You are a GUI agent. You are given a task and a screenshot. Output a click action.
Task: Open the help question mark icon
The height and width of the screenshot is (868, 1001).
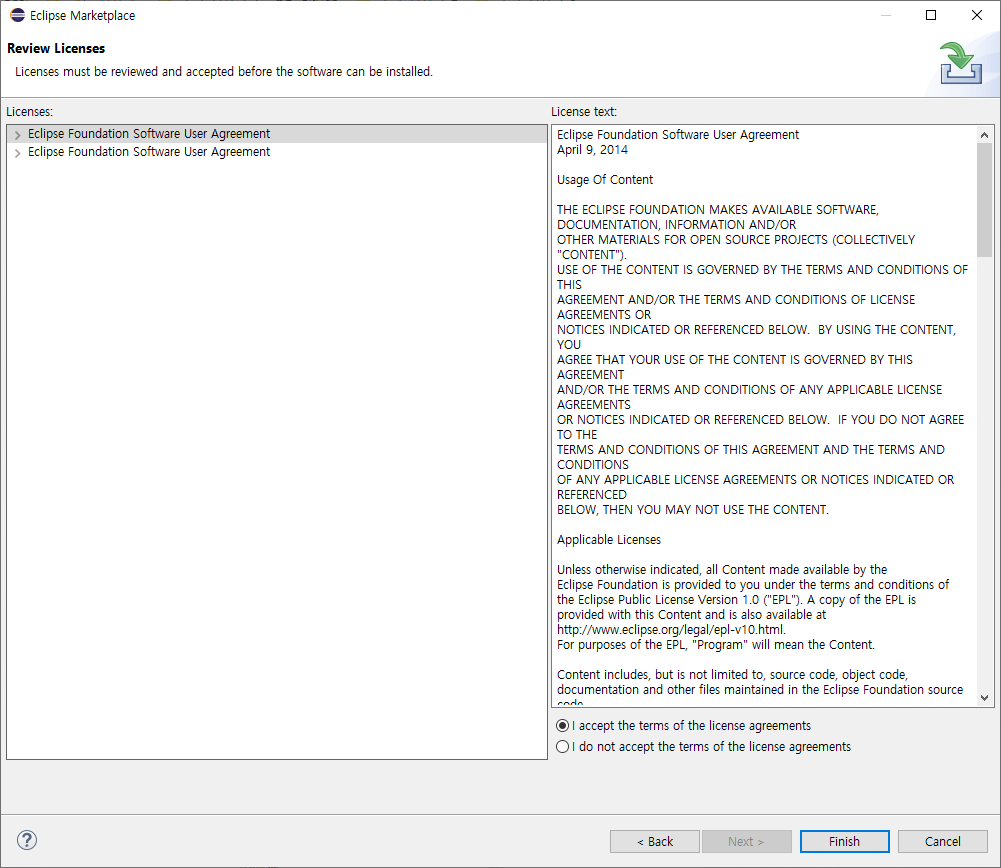[27, 840]
